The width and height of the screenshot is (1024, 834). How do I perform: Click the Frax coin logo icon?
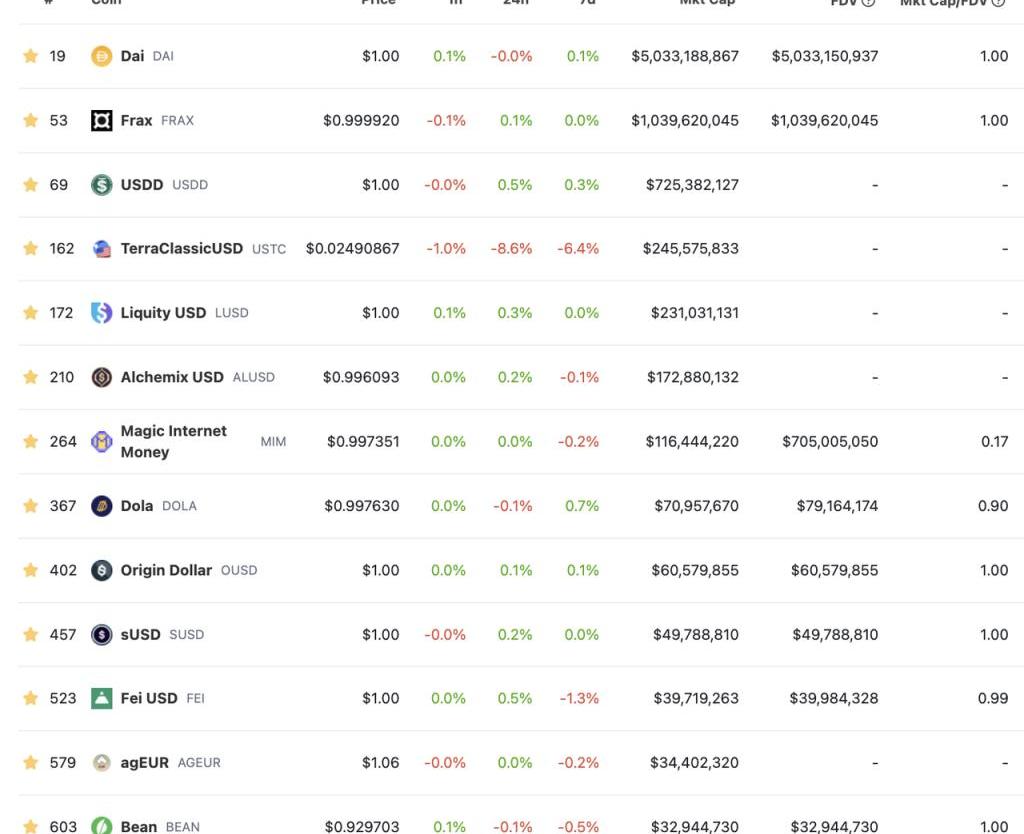point(101,121)
